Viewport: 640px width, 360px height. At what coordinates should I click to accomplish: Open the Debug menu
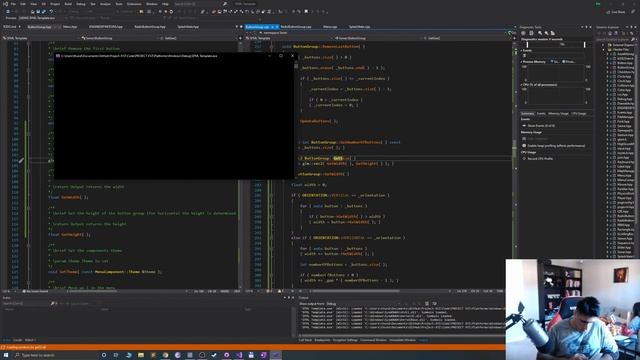80,4
